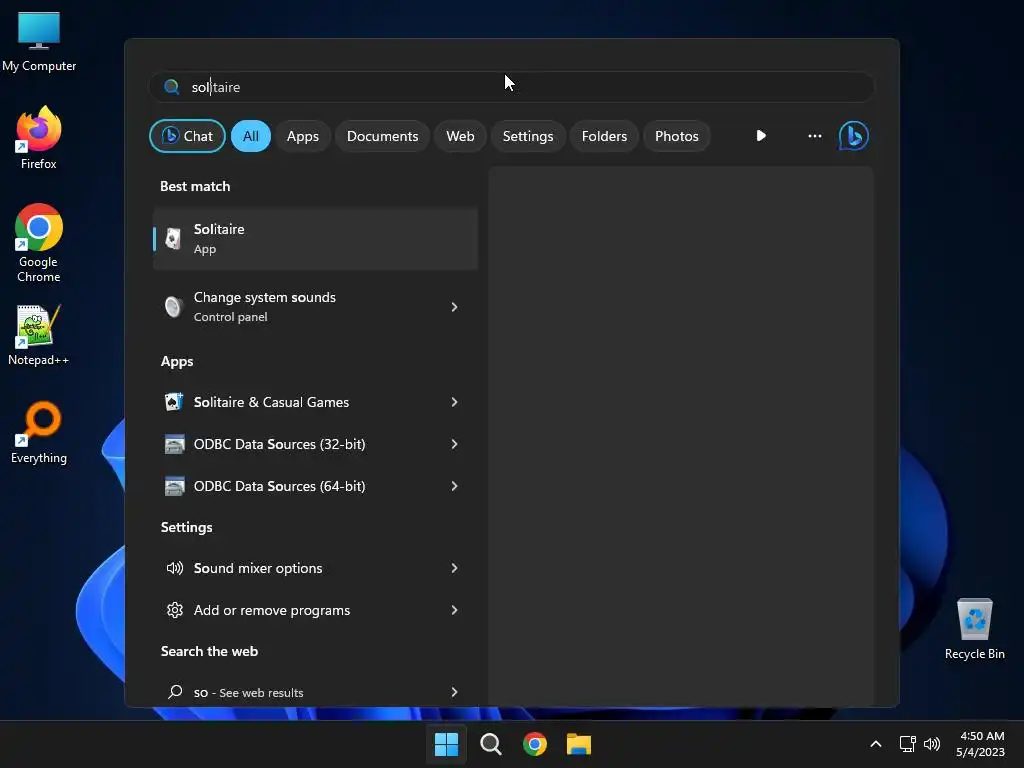Open more options ellipsis menu

coord(814,136)
